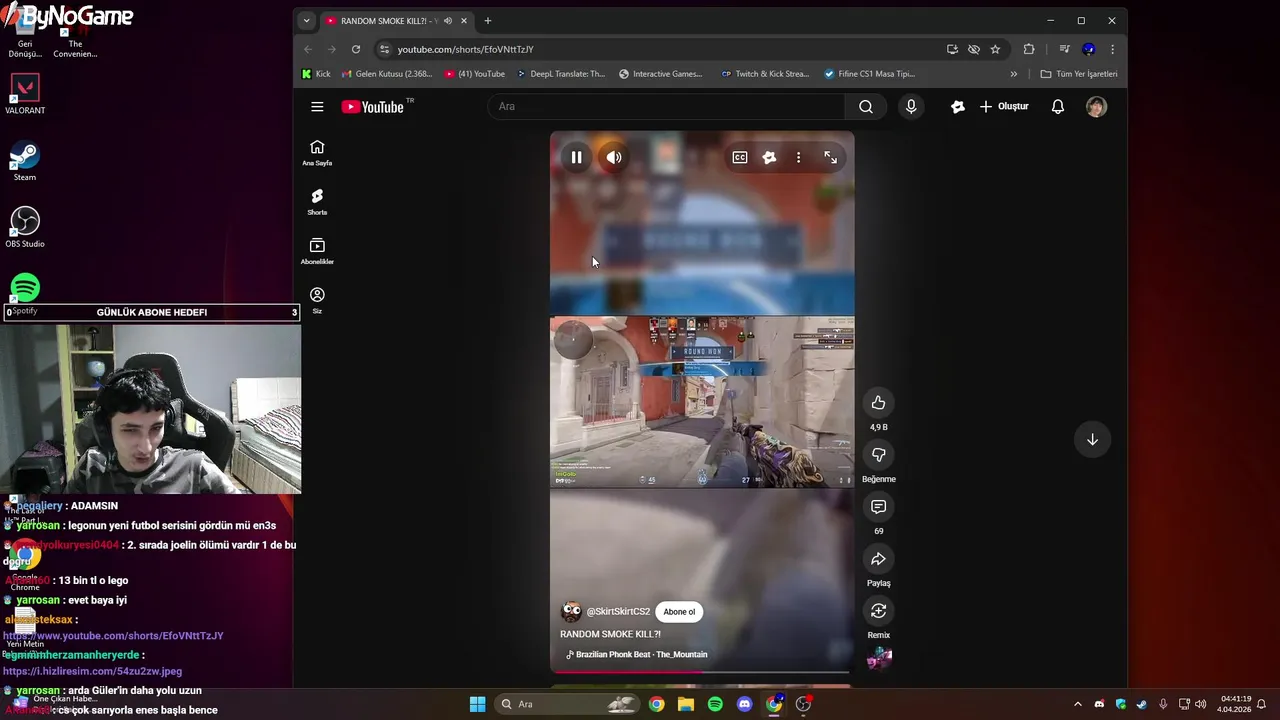Focus the YouTube Ara search field

[x=667, y=107]
